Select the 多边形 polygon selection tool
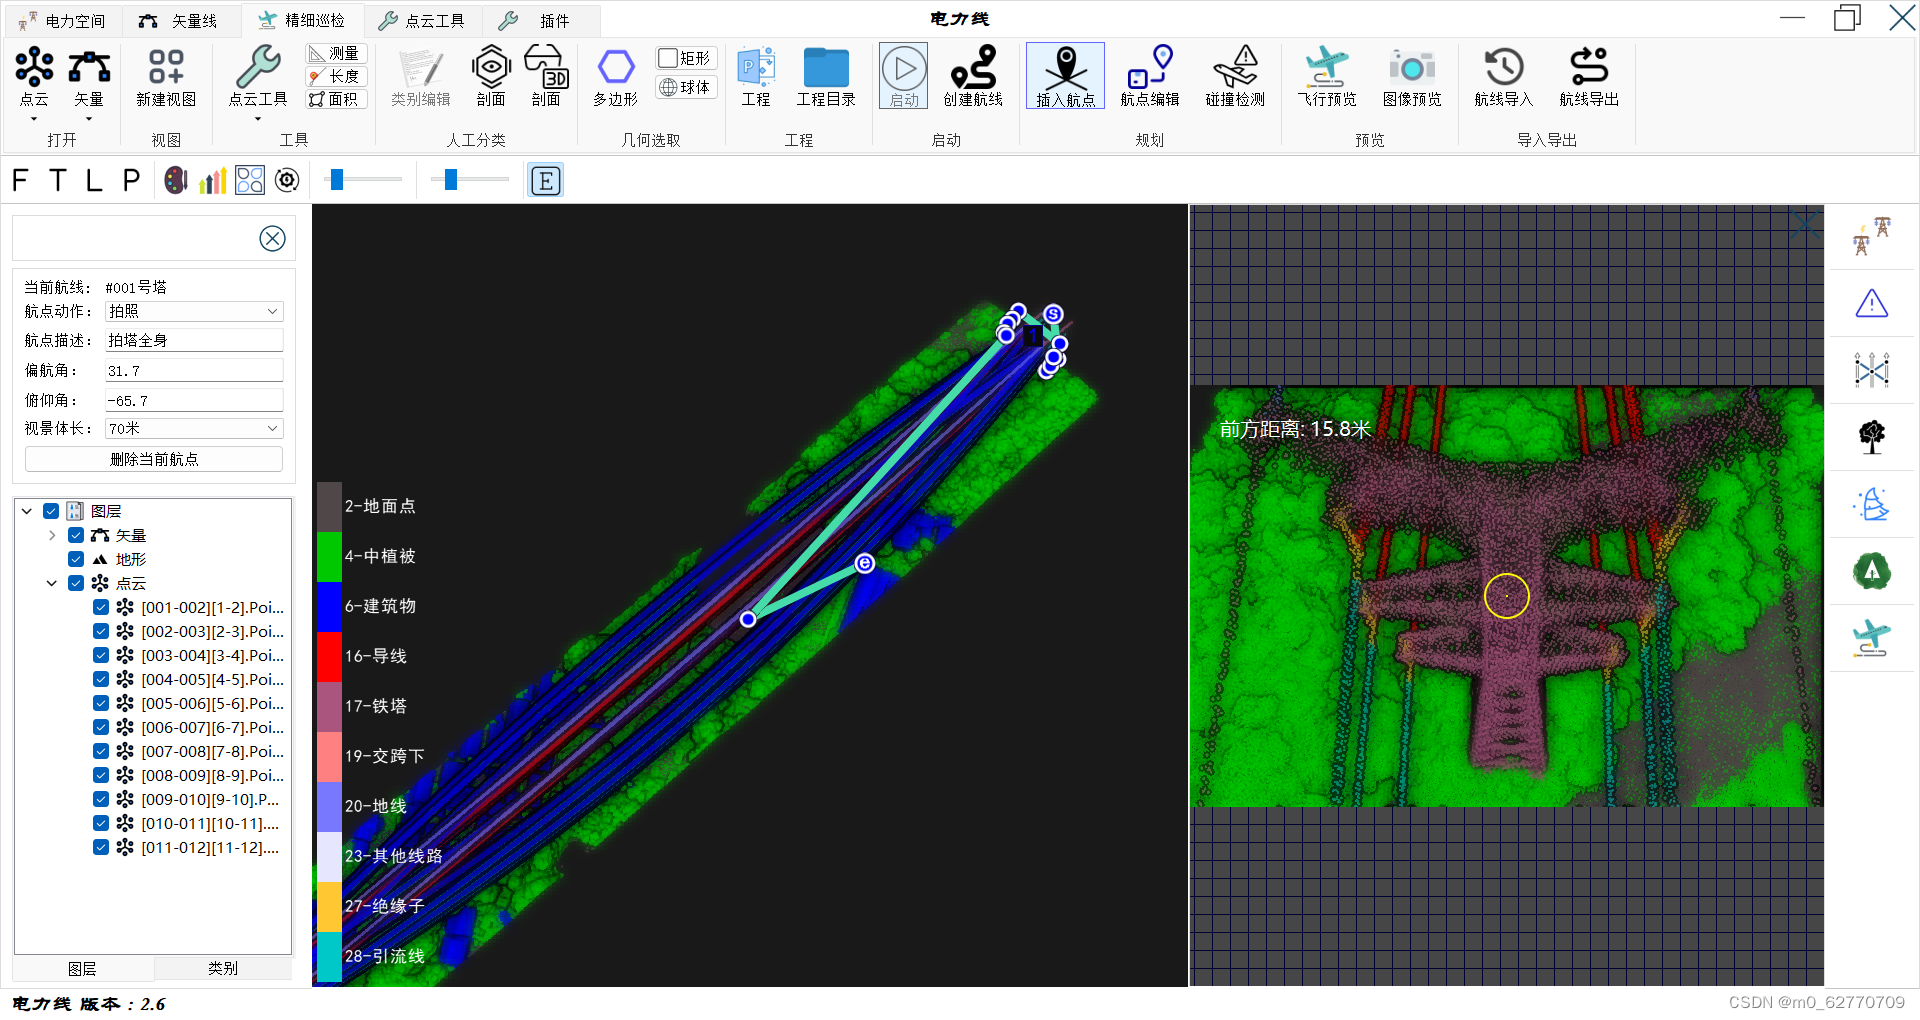Viewport: 1920px width, 1020px height. 615,78
